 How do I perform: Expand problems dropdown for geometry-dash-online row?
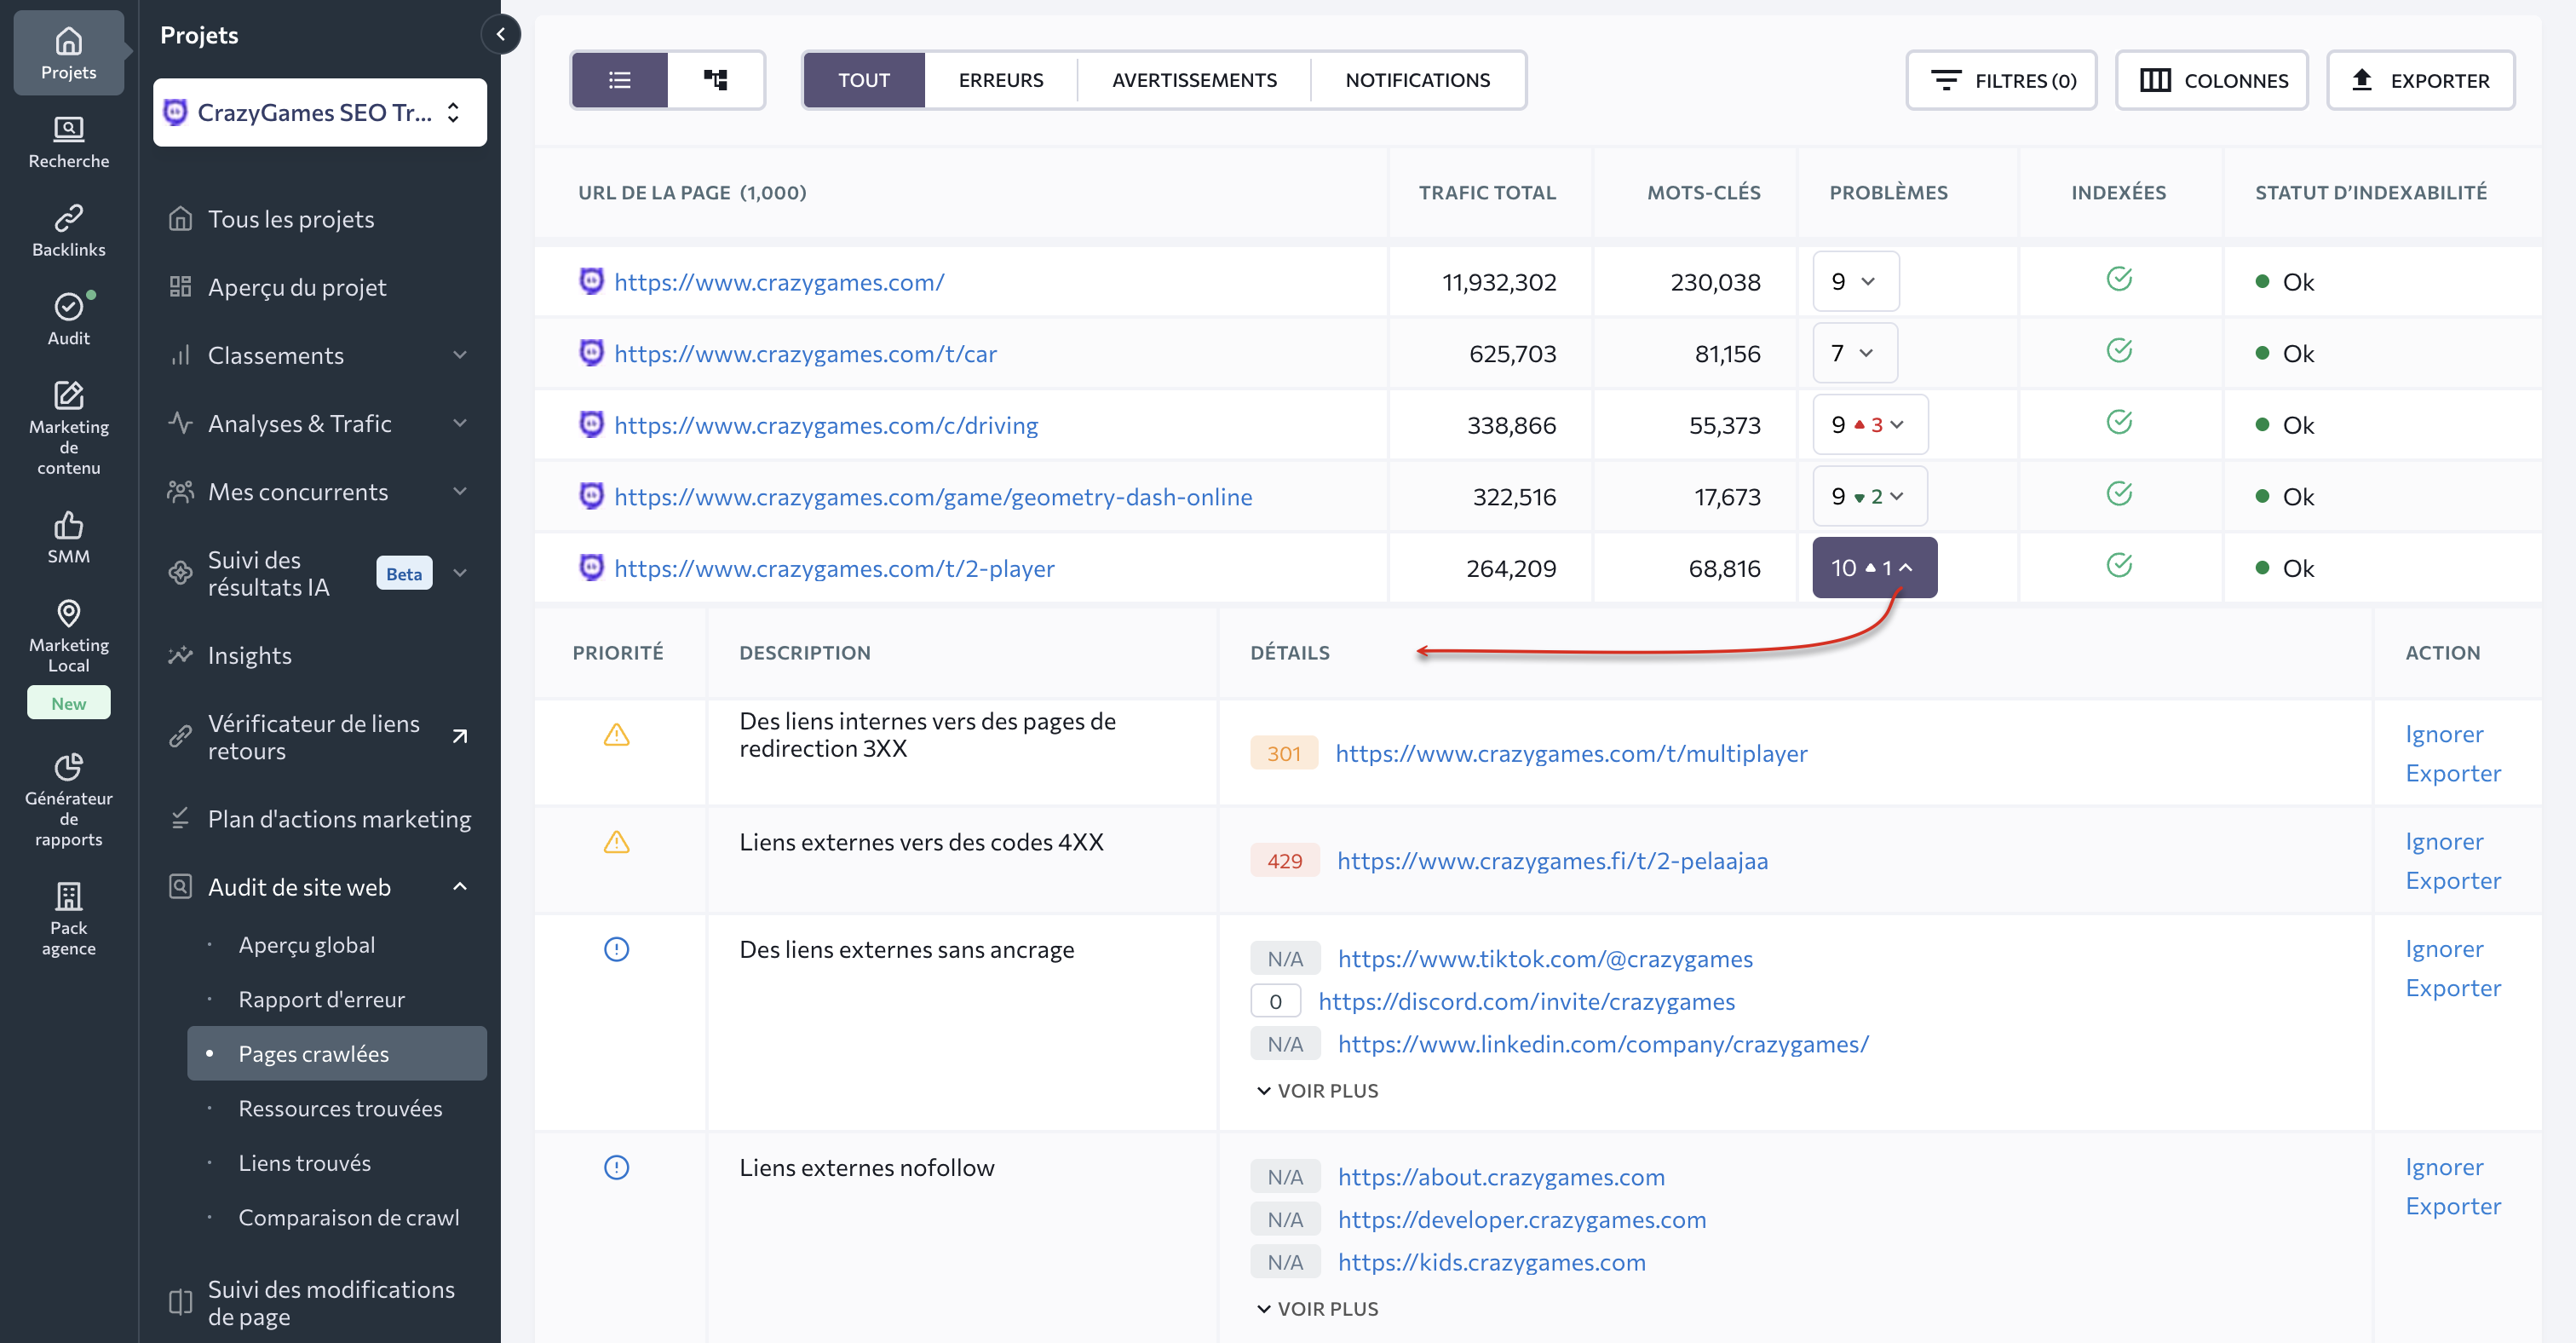(1870, 496)
